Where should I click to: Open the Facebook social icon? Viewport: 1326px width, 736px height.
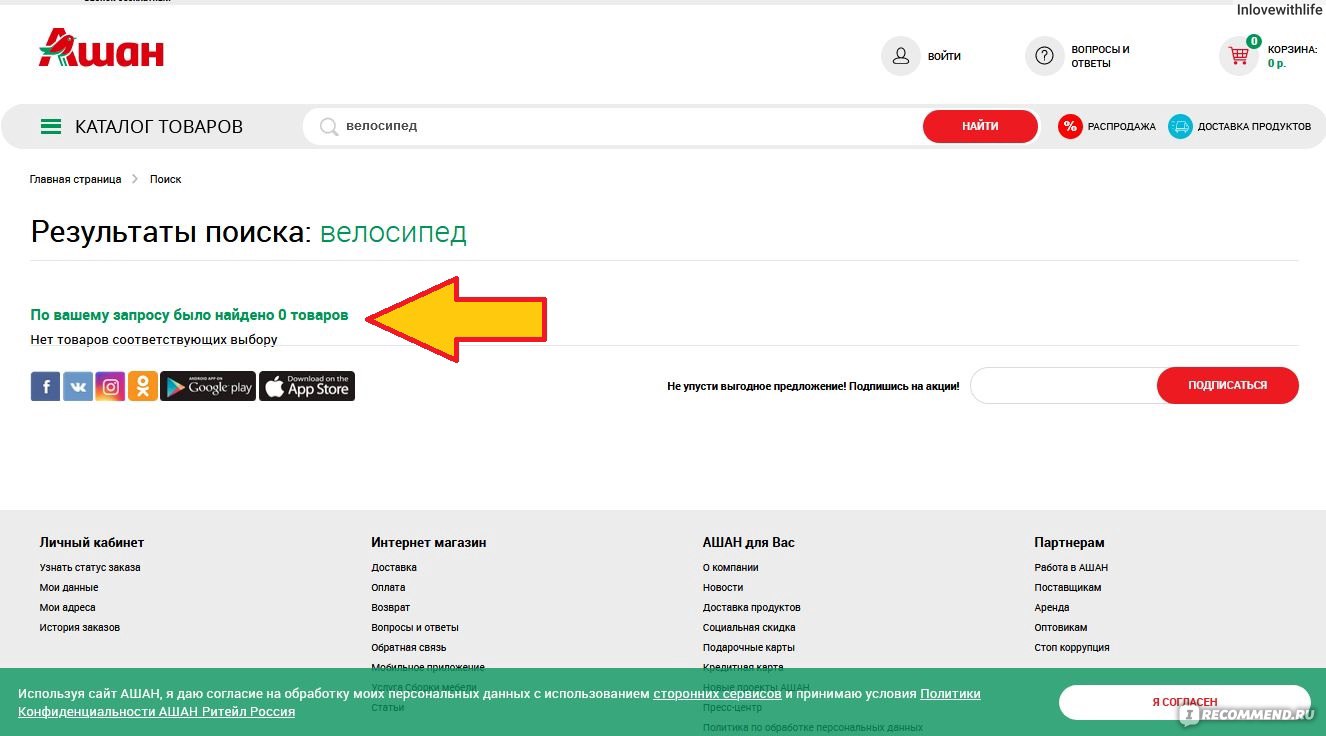click(45, 386)
